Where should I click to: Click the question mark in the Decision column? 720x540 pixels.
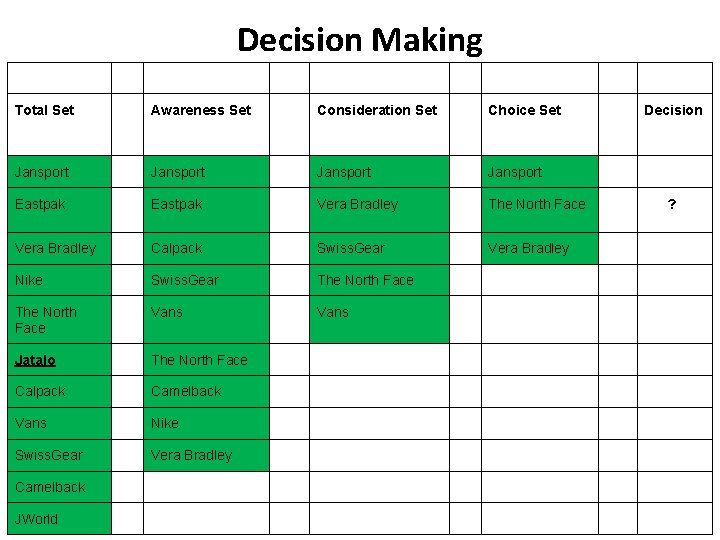pos(672,204)
